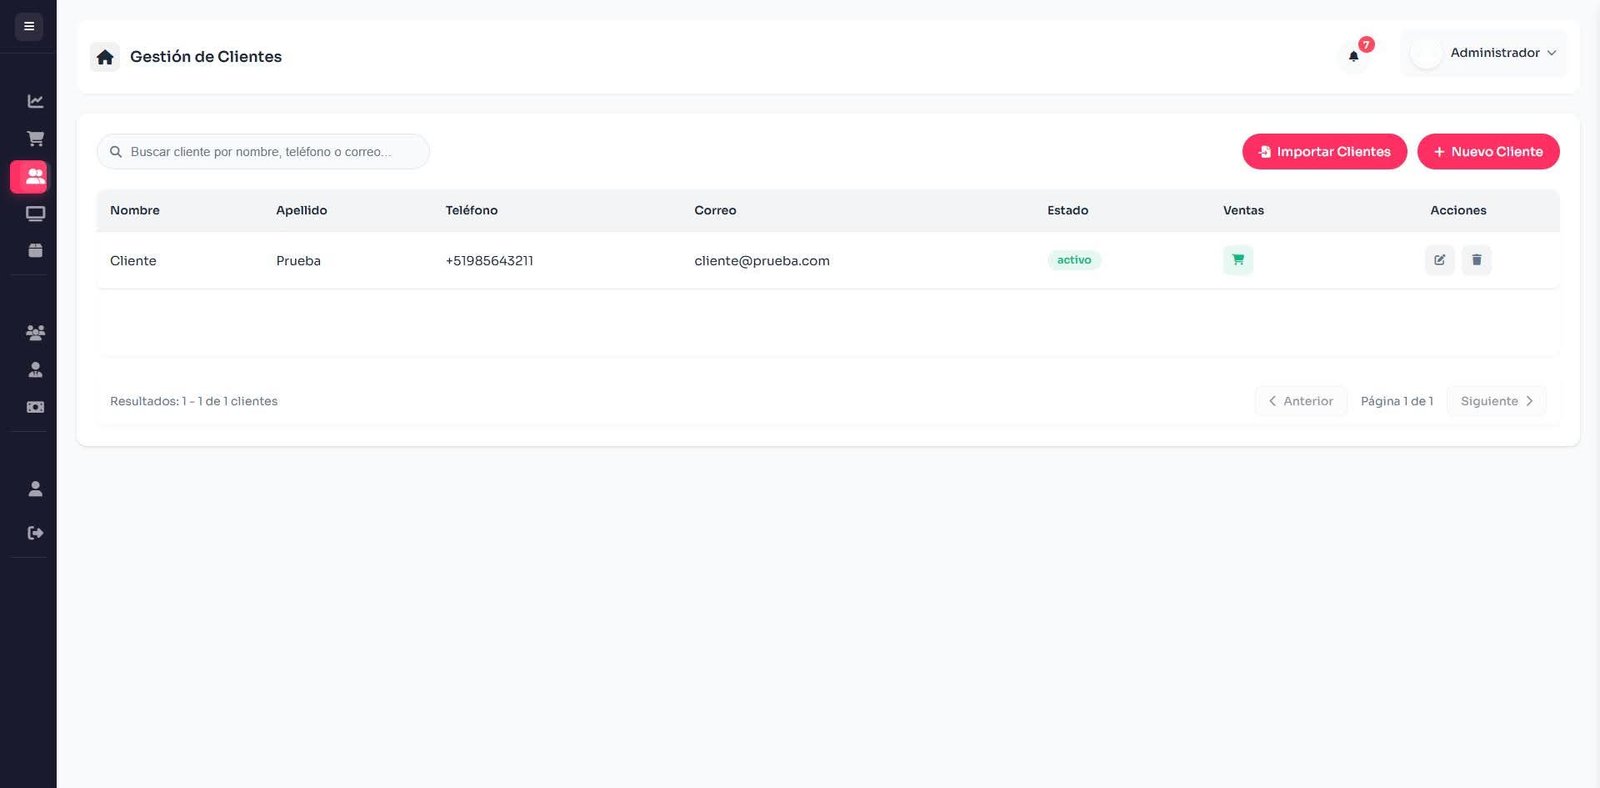Open the box inventory sidebar icon
Screen dimensions: 1600x788
click(35, 250)
